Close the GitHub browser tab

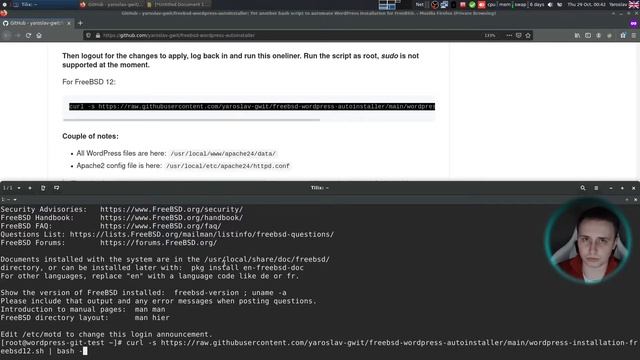tap(69, 23)
